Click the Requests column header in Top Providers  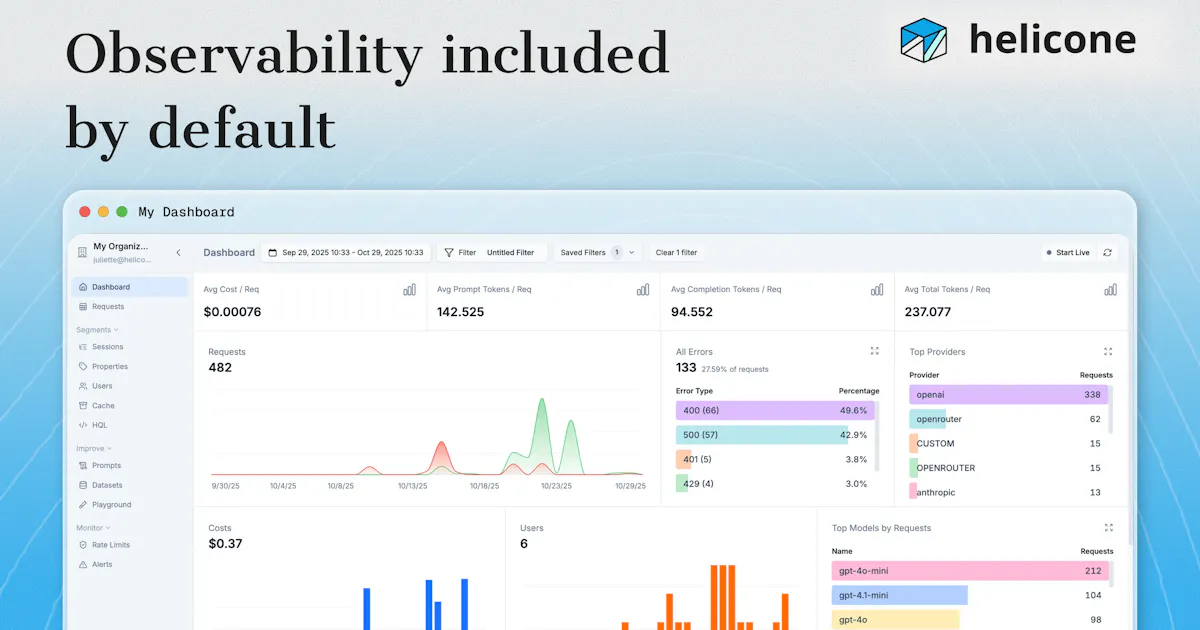[x=1096, y=375]
